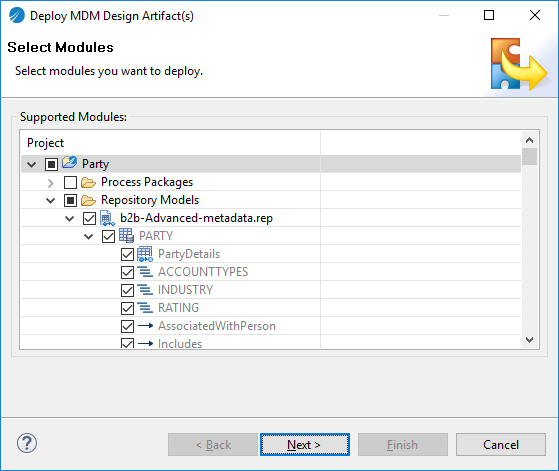Click the Next button
Screen dimensions: 559x471
305,445
